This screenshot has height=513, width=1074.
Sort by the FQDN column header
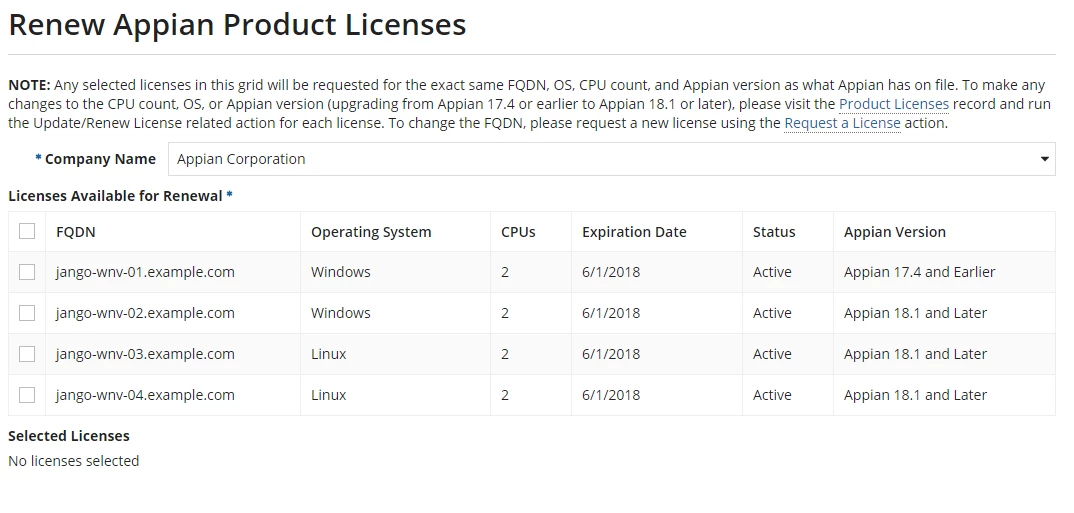pos(75,232)
